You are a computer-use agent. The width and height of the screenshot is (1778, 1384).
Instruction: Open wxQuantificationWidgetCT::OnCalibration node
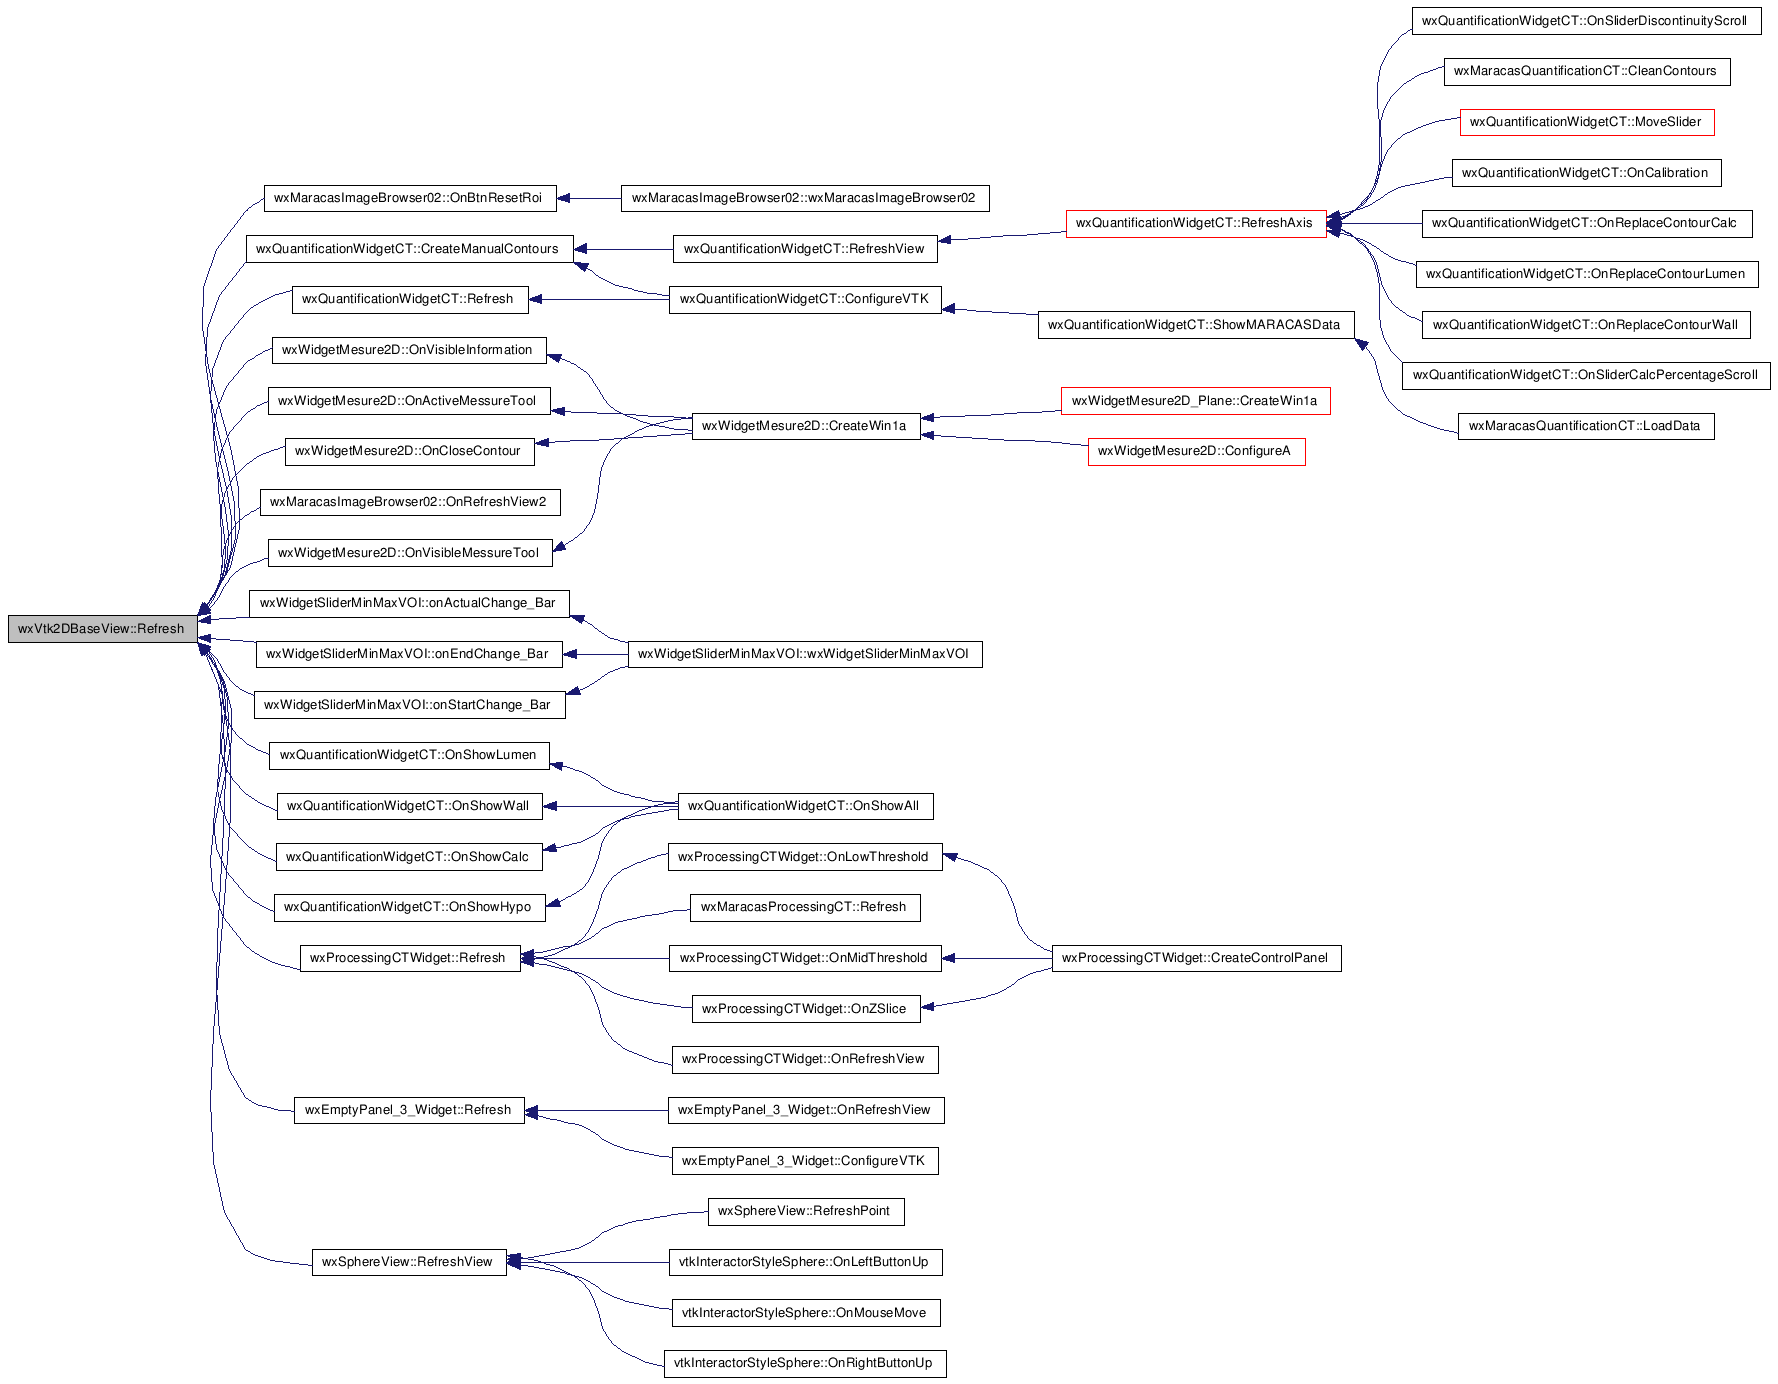tap(1587, 173)
